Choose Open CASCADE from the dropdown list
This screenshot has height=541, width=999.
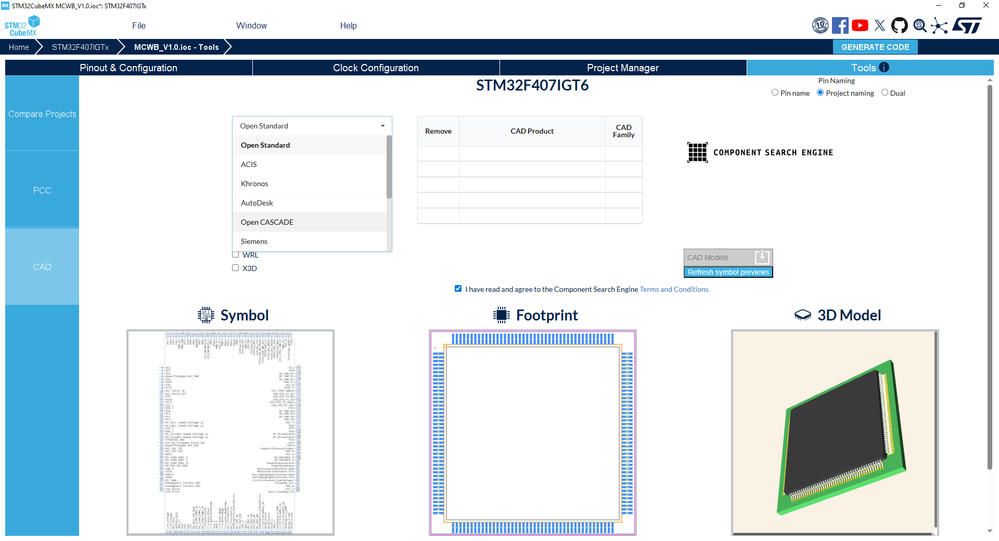[x=310, y=222]
